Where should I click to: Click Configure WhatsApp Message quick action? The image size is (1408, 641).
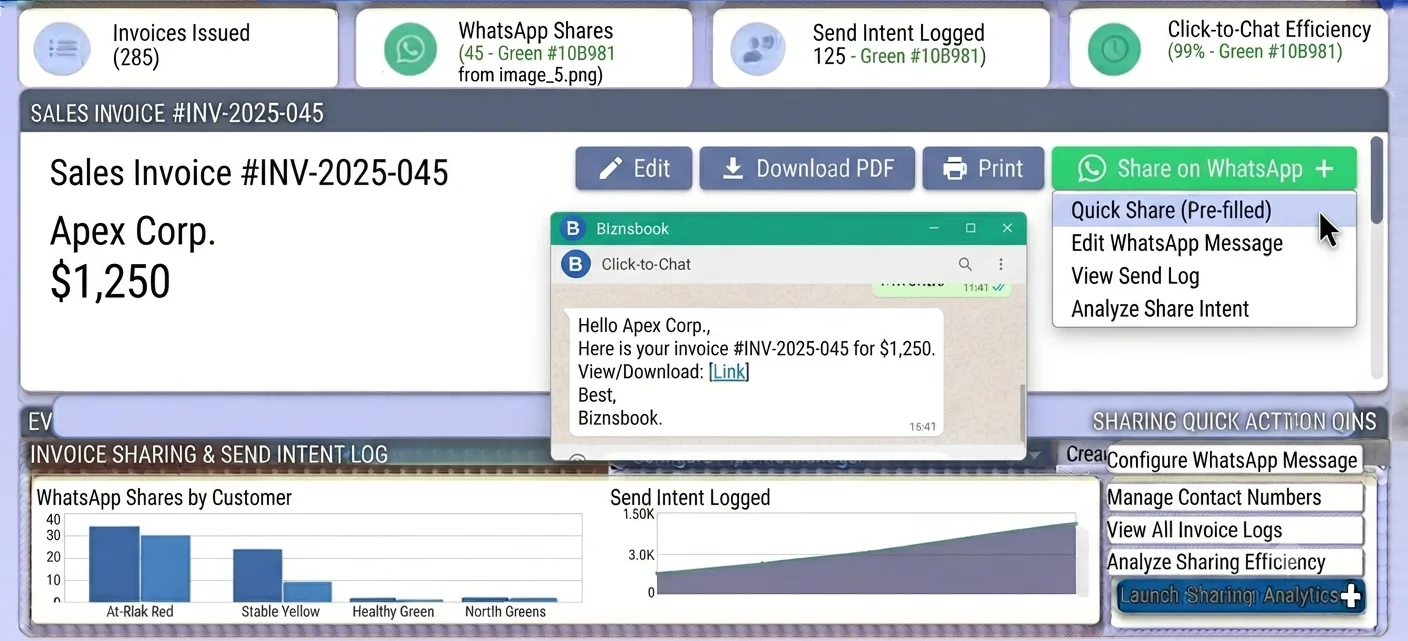tap(1232, 460)
